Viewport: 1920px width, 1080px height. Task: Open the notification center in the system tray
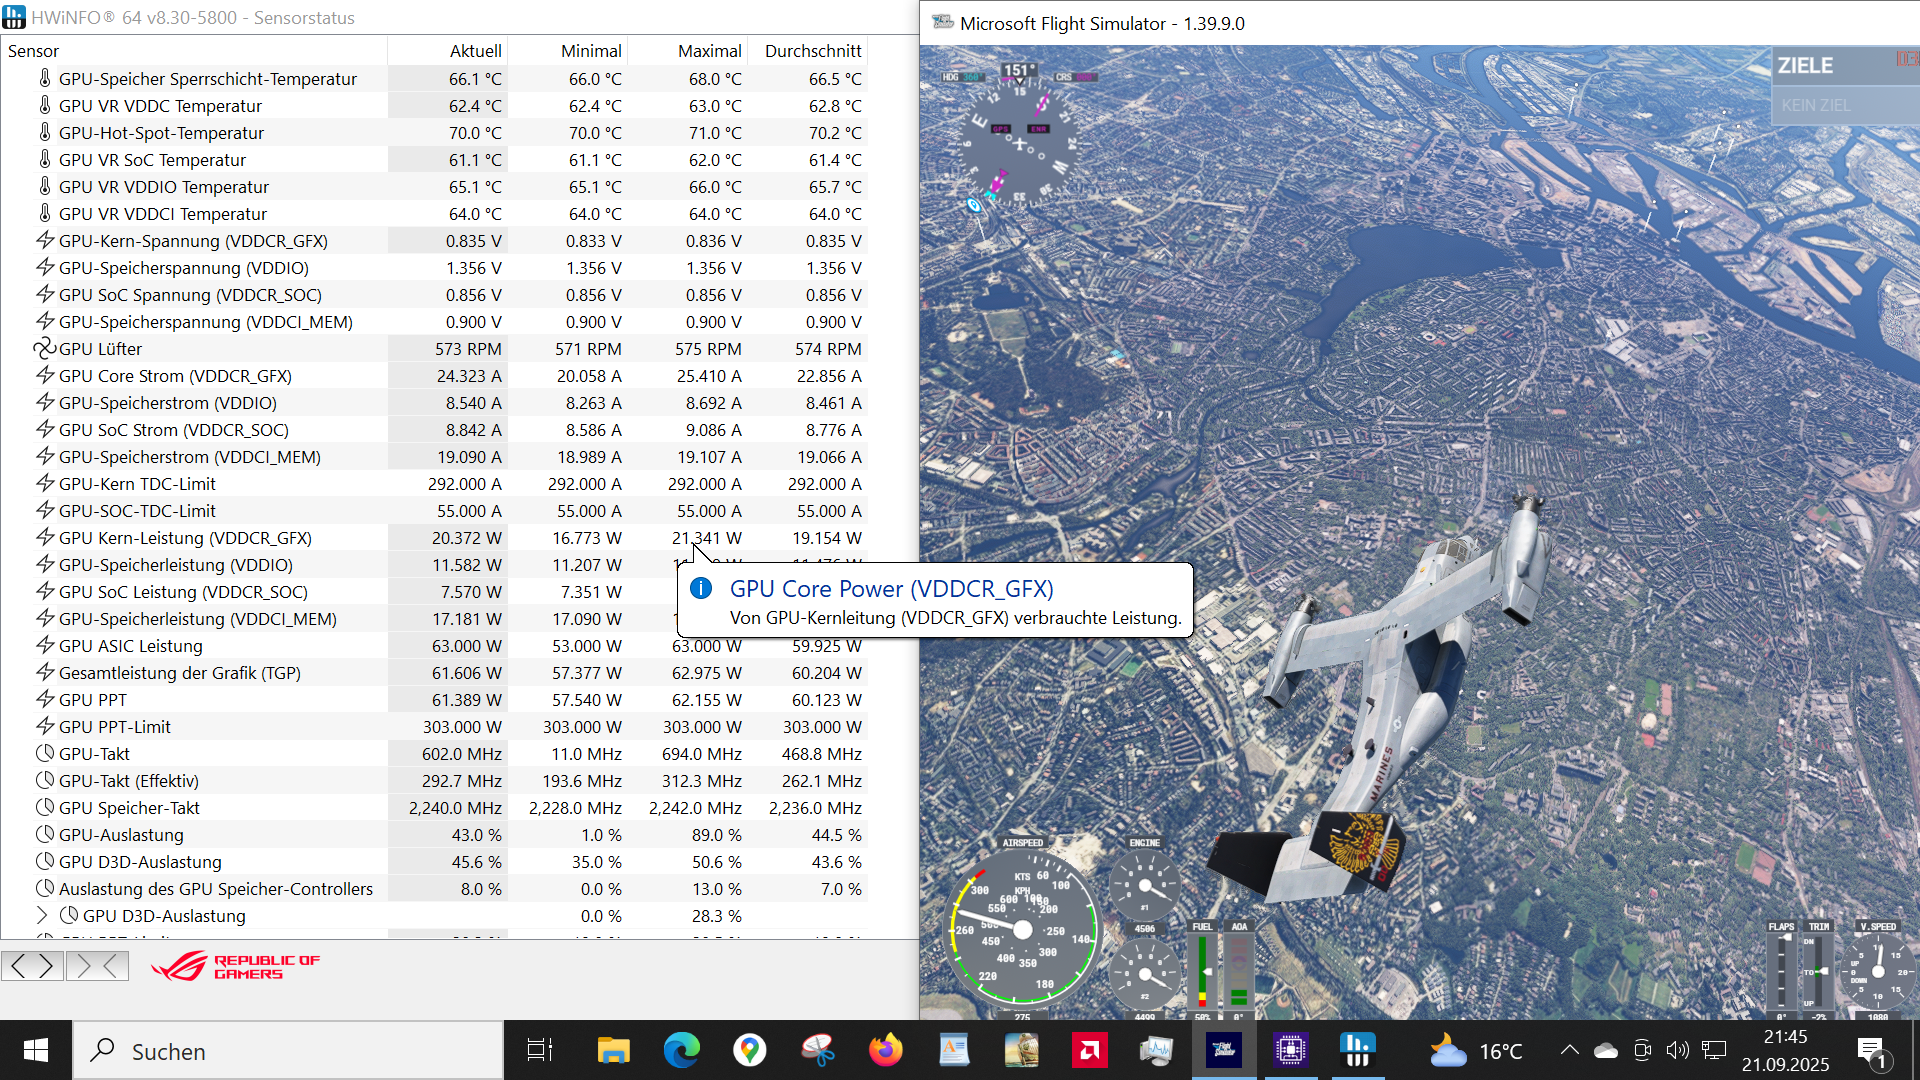[1871, 1050]
